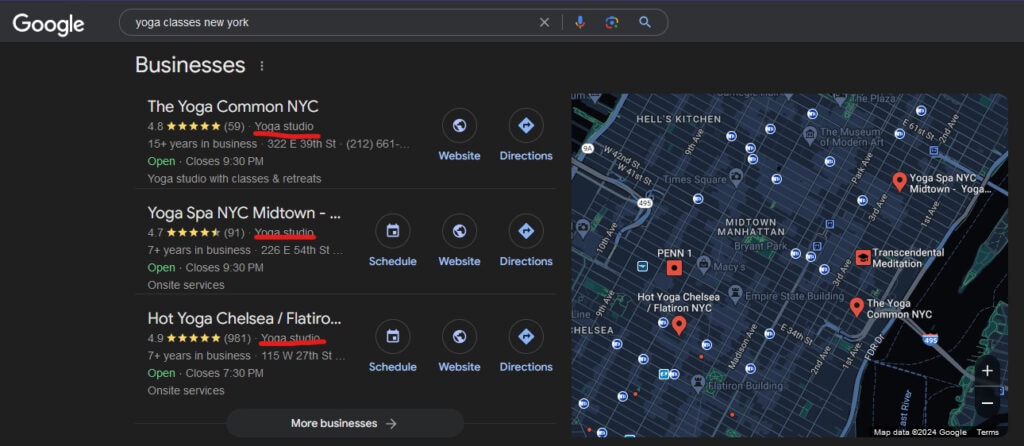The image size is (1024, 446).
Task: Open Hot Yoga Chelsea schedule calendar icon
Action: click(392, 337)
